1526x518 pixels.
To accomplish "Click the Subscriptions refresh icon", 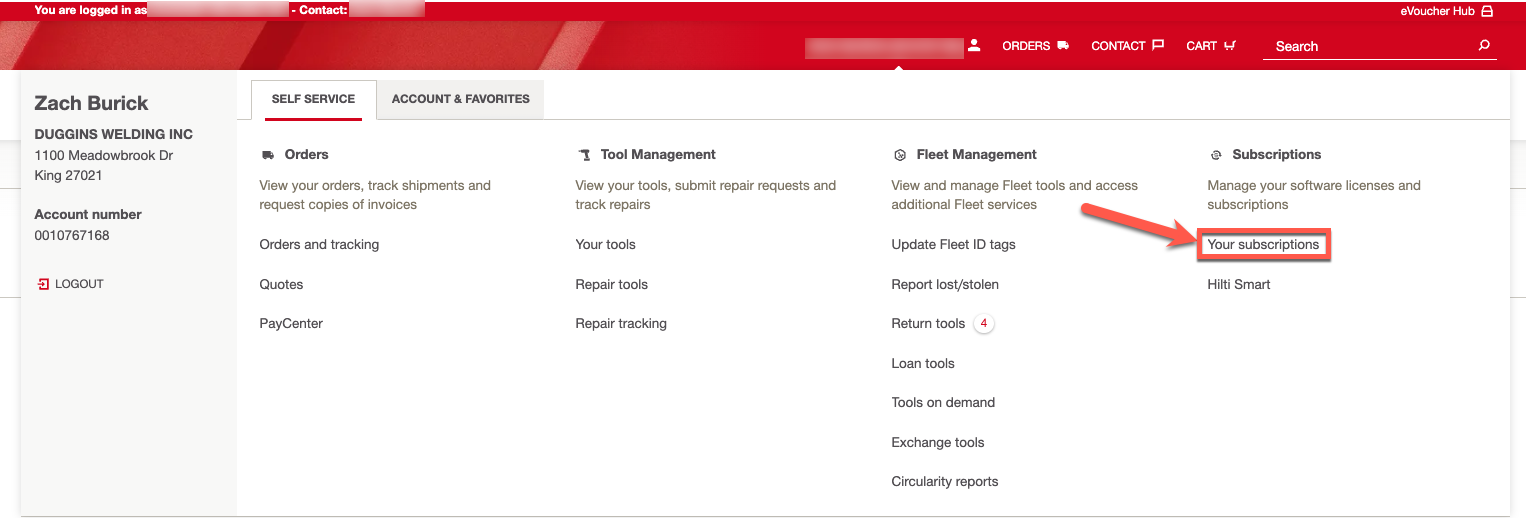I will (1216, 155).
